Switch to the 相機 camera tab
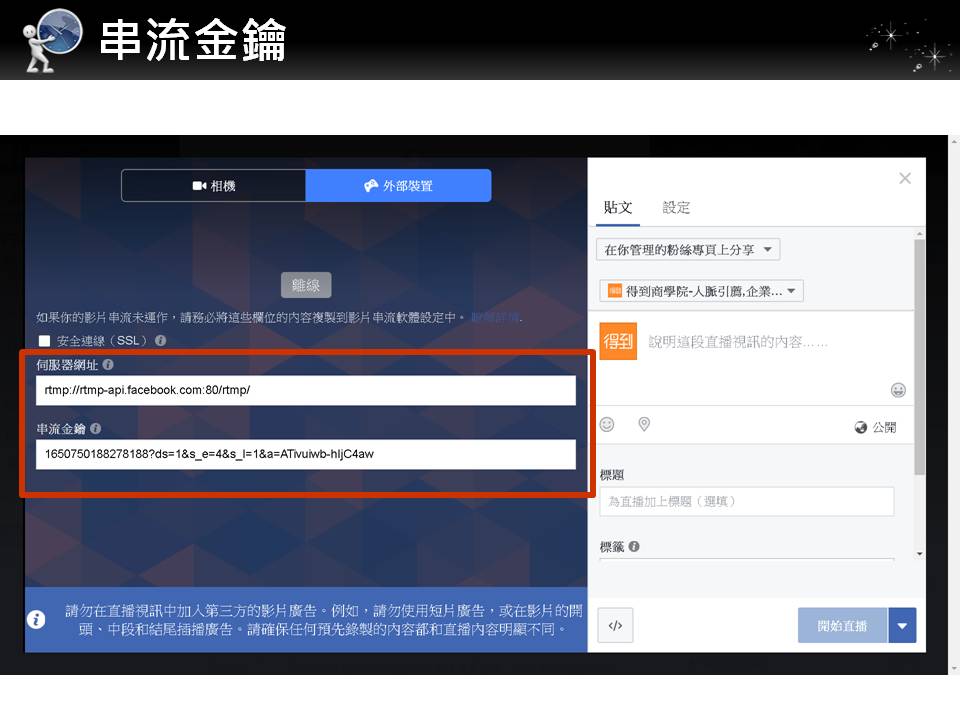 pos(214,186)
